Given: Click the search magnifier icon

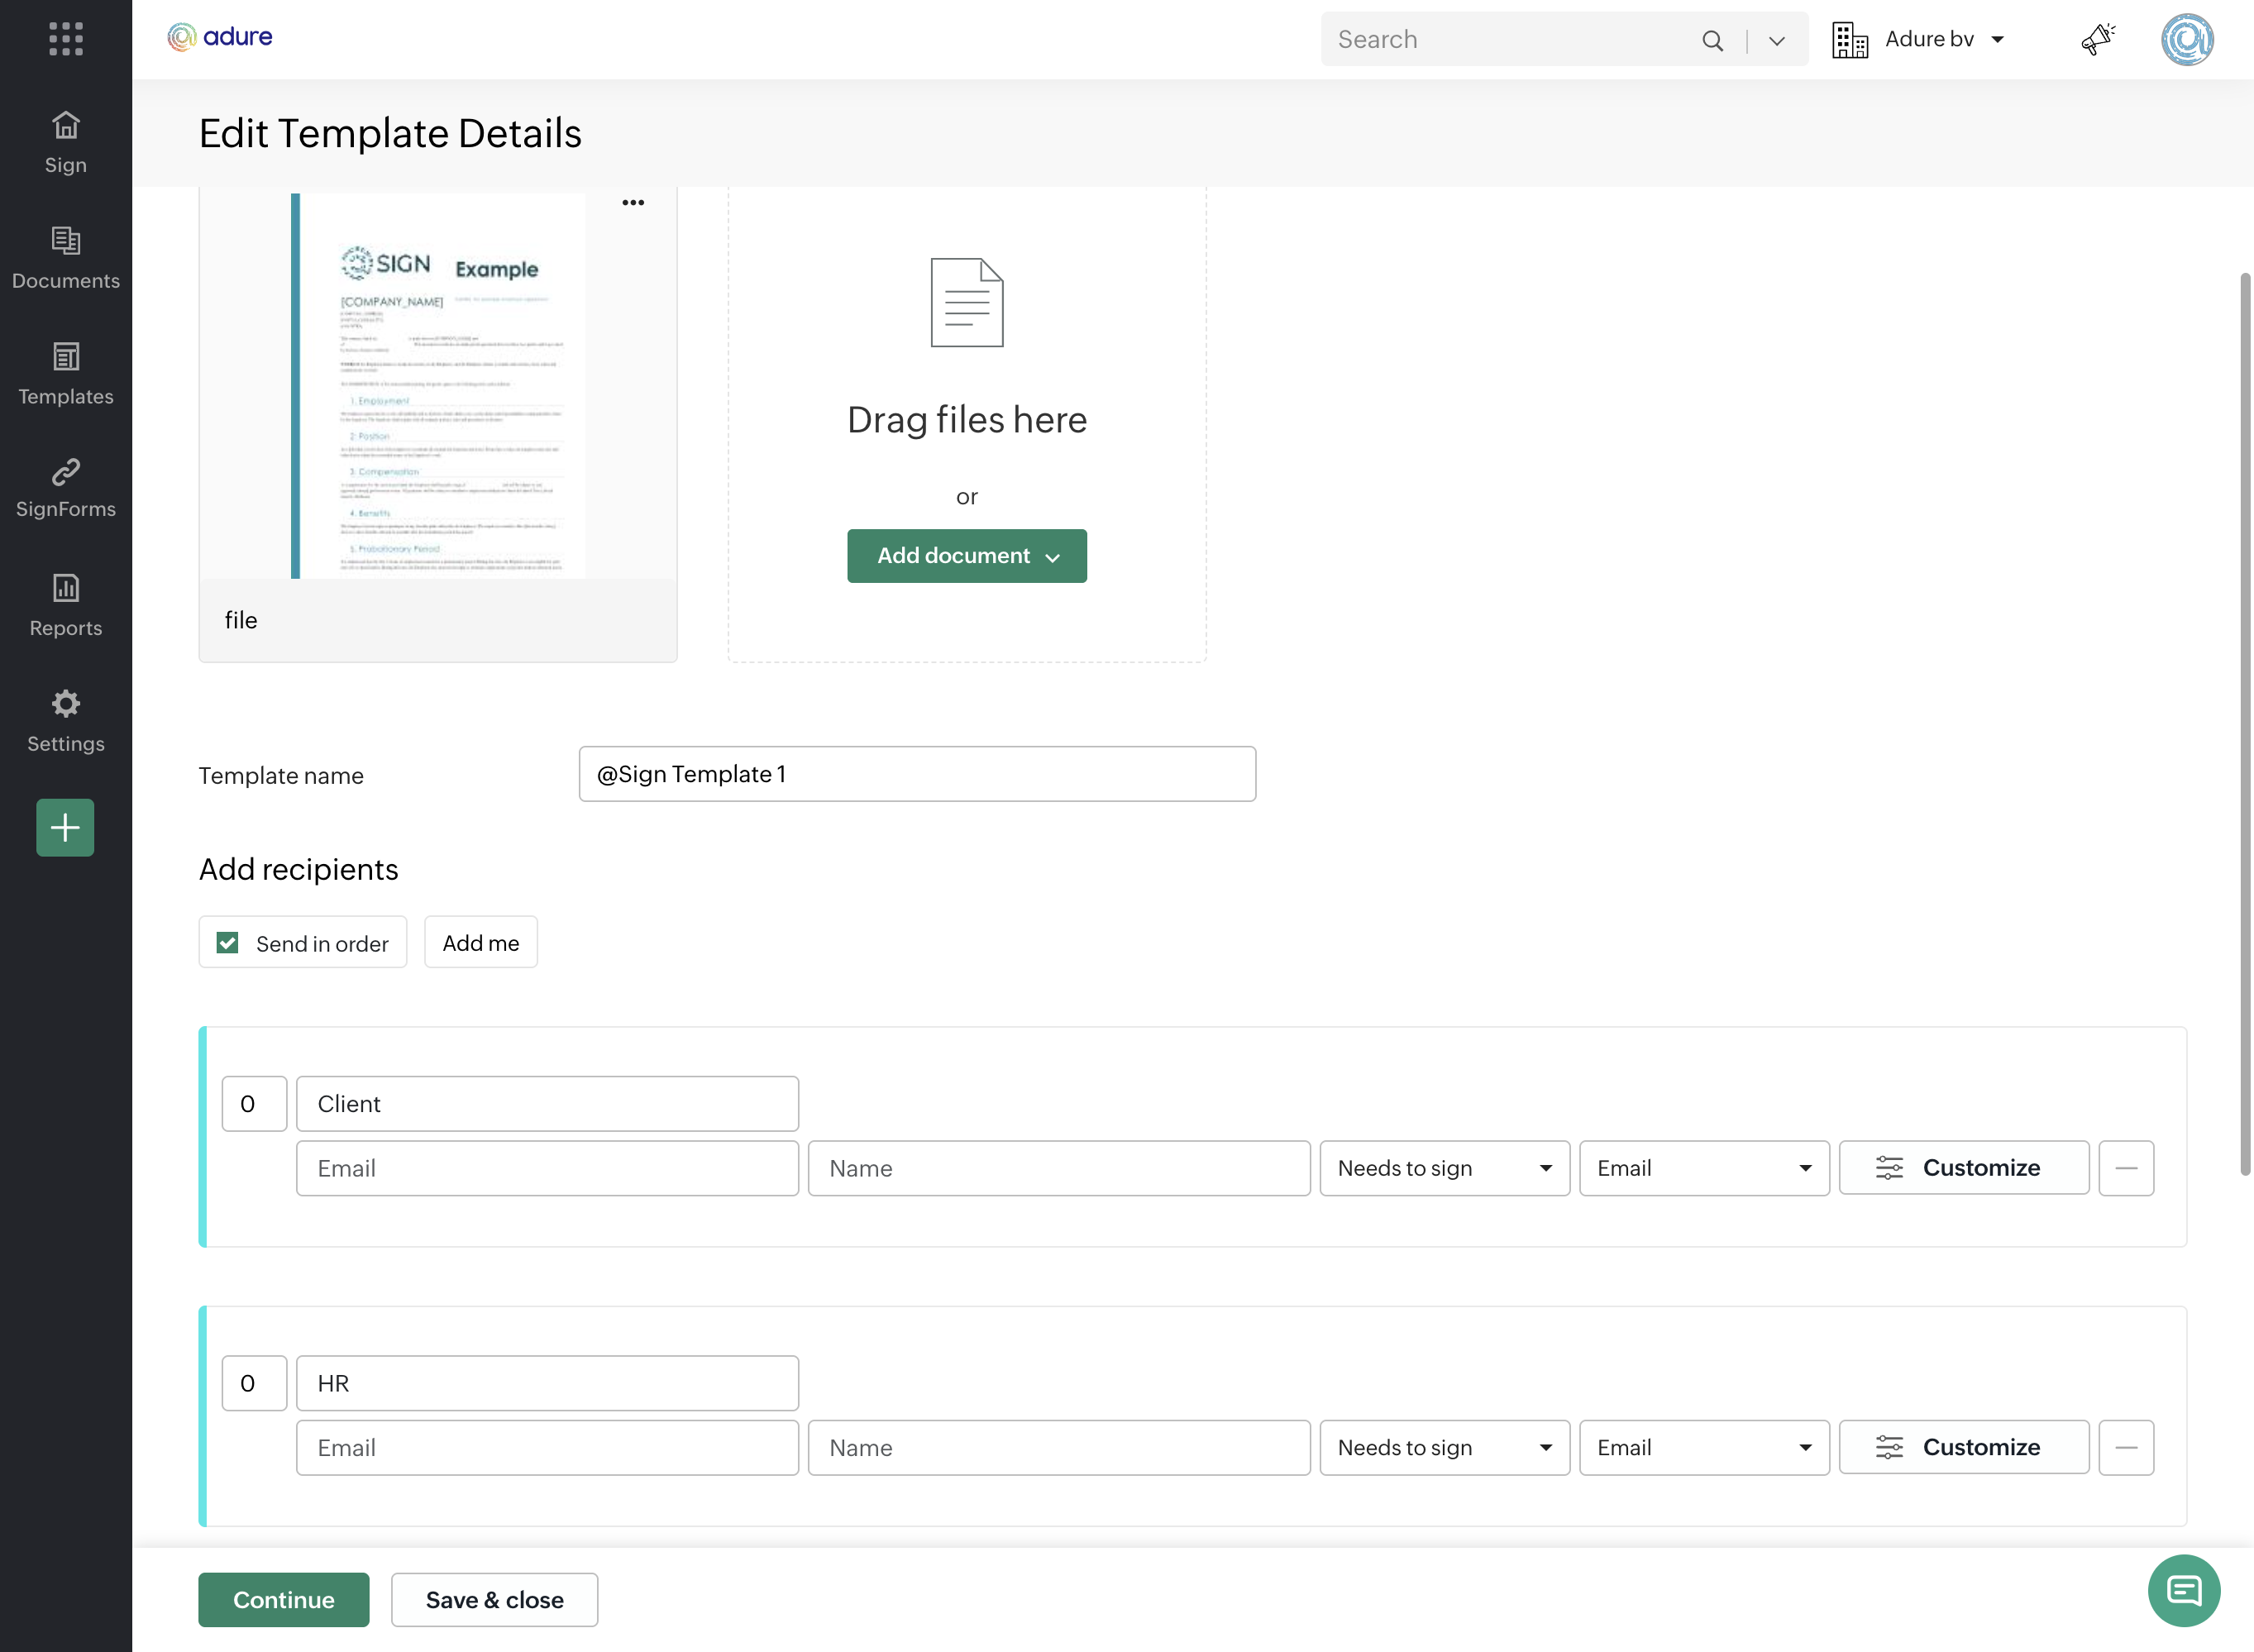Looking at the screenshot, I should click(x=1712, y=40).
